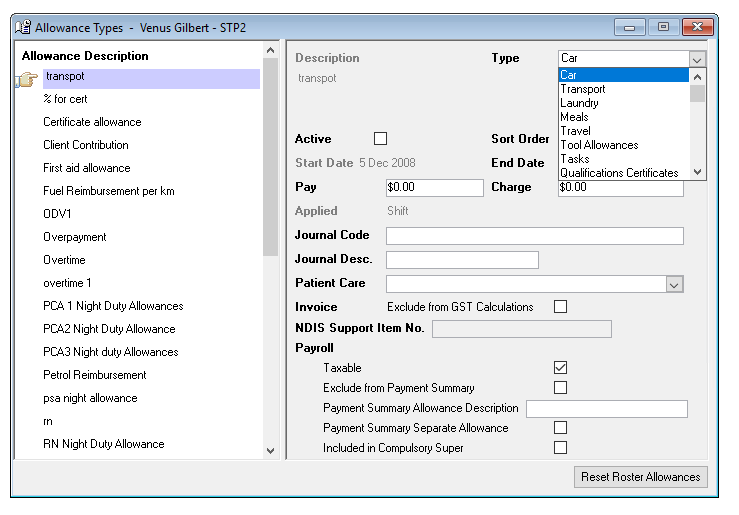Choose Travel in Type list
The width and height of the screenshot is (739, 515).
624,131
